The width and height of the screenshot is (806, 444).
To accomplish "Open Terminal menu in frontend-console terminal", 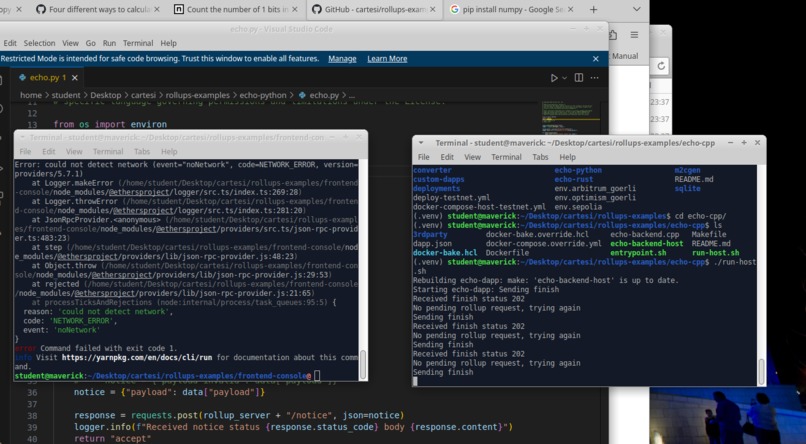I will click(108, 152).
